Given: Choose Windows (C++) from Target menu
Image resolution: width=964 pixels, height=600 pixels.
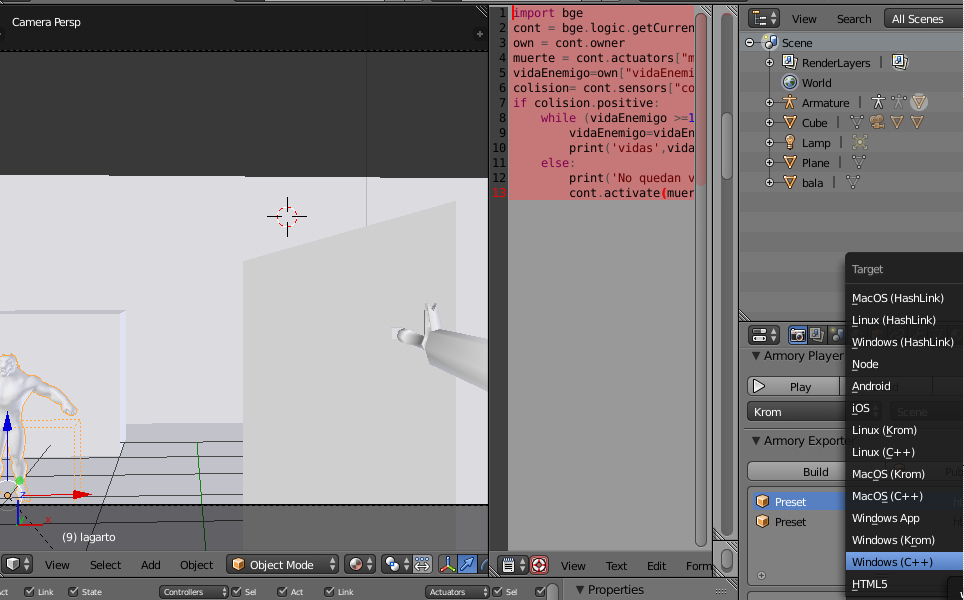Looking at the screenshot, I should click(904, 562).
